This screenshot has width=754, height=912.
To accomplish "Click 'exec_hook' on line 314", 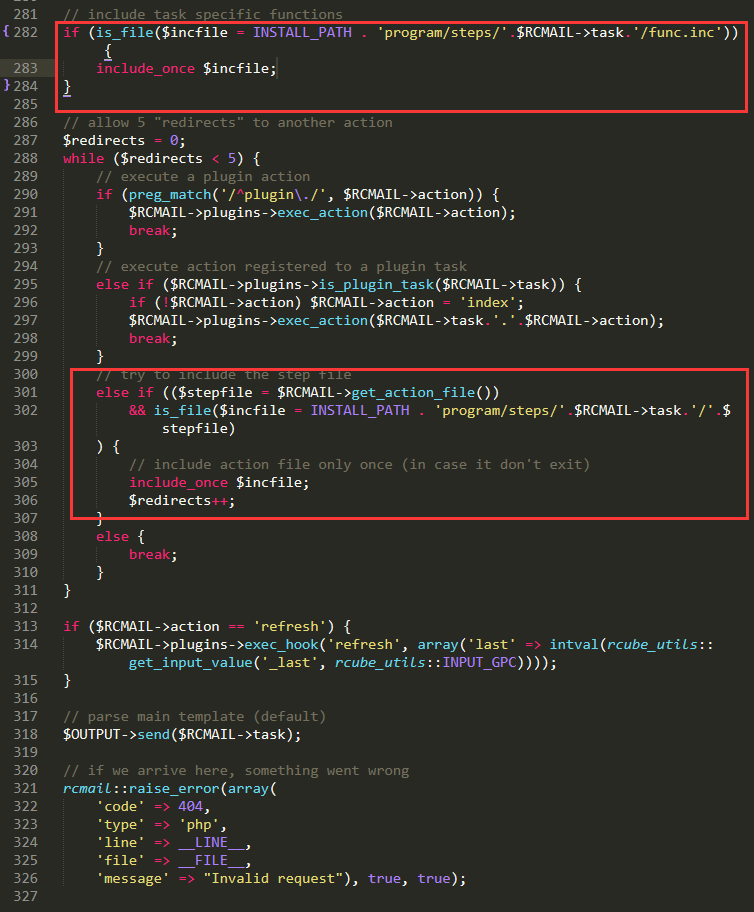I will coord(281,644).
